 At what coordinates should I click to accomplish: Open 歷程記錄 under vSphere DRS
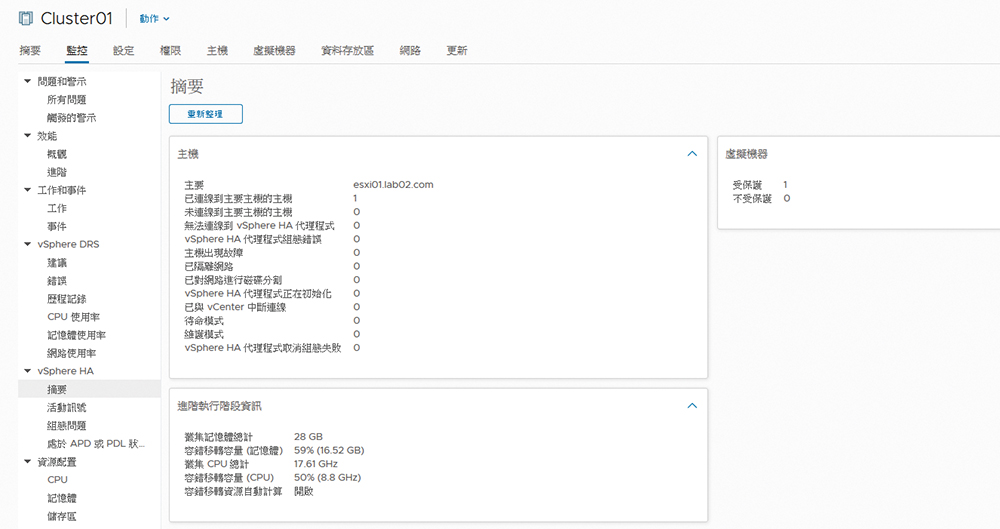pyautogui.click(x=66, y=299)
